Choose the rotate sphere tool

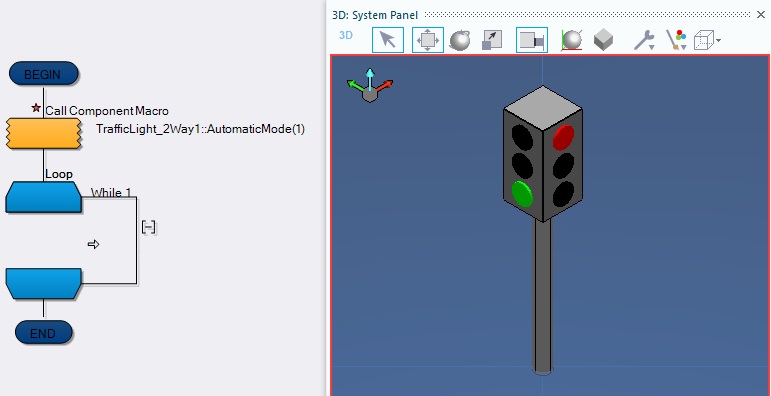[460, 40]
